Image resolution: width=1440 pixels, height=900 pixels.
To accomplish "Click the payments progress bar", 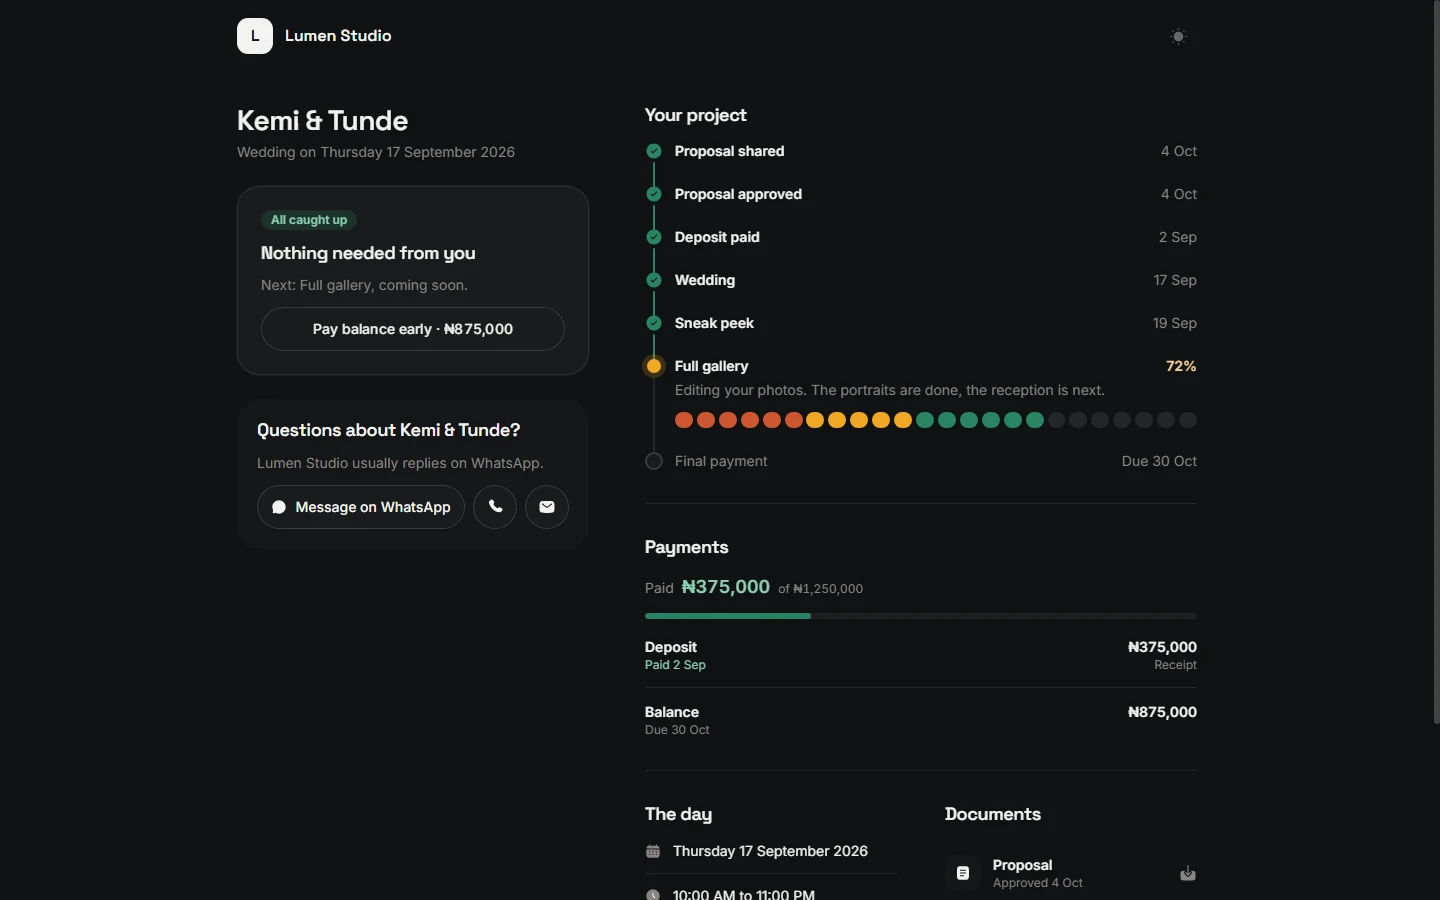I will [x=921, y=616].
